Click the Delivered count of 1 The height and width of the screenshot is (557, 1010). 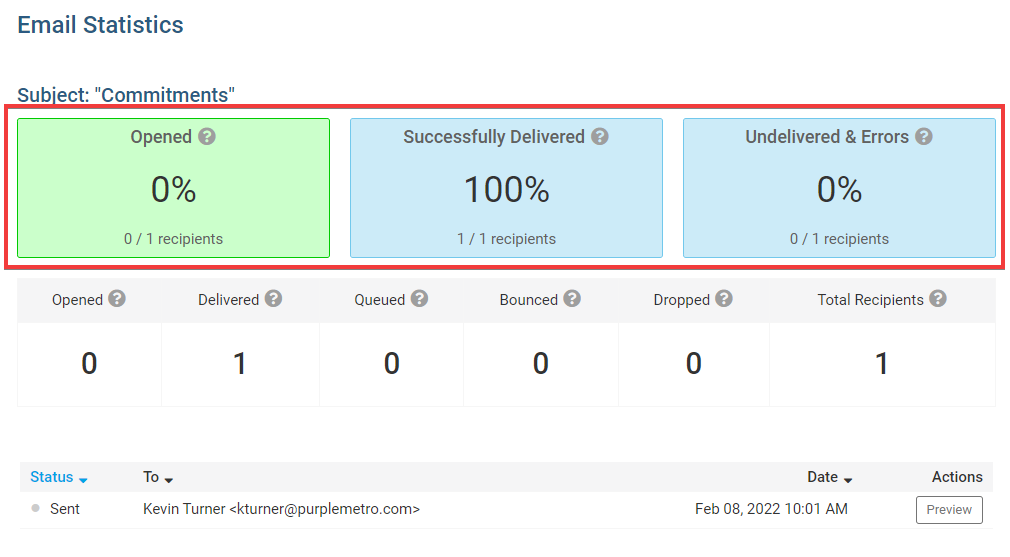(x=240, y=364)
